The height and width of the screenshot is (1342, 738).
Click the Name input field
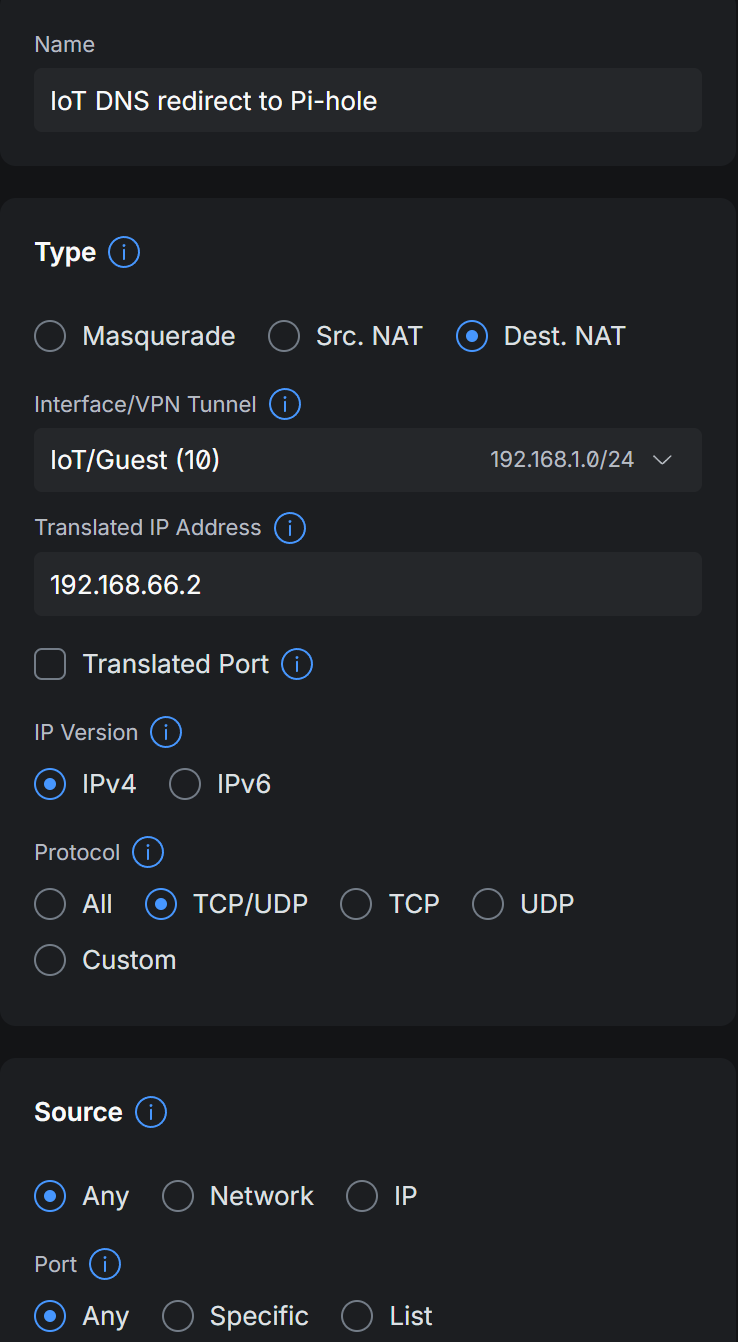pos(368,100)
